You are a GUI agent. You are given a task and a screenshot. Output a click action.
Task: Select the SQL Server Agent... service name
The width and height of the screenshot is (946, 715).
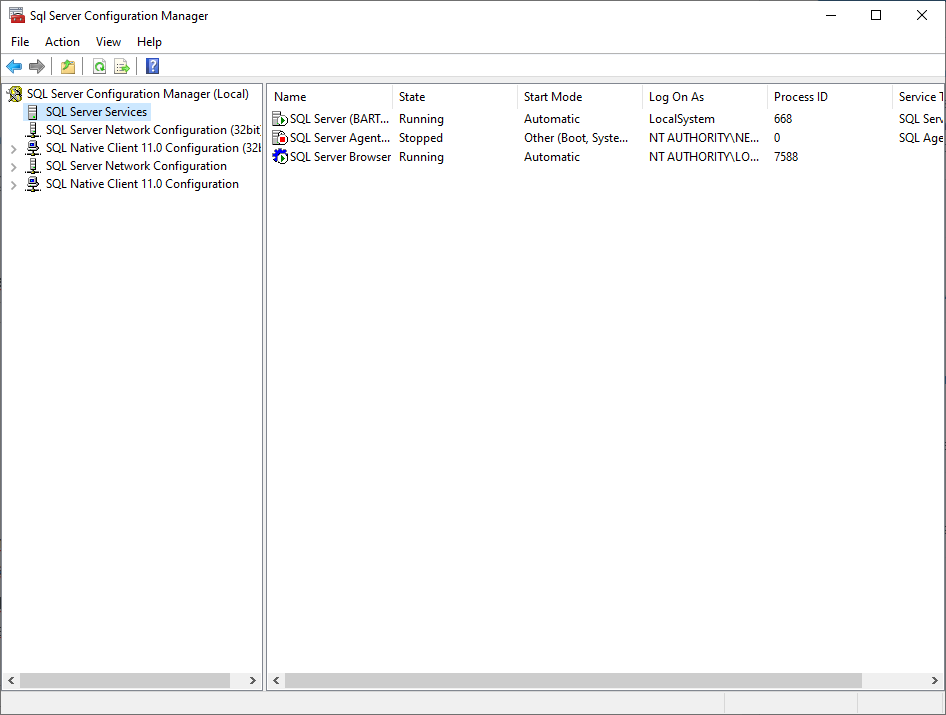[x=340, y=138]
